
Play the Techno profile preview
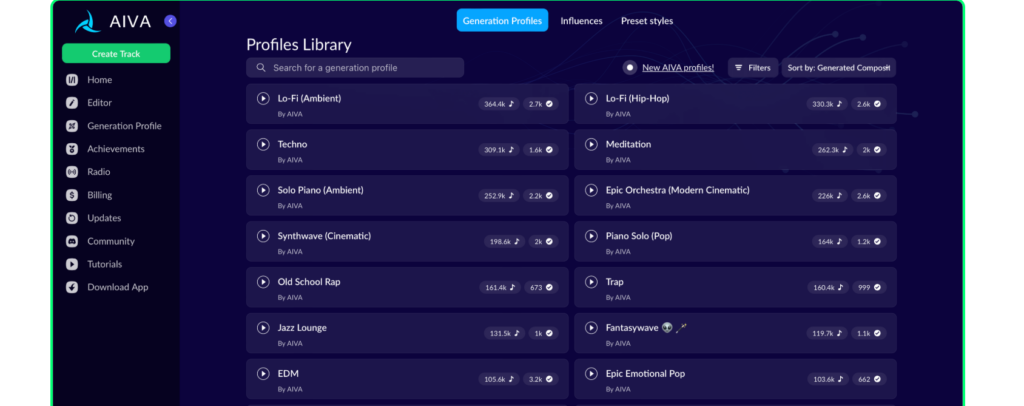pos(263,144)
